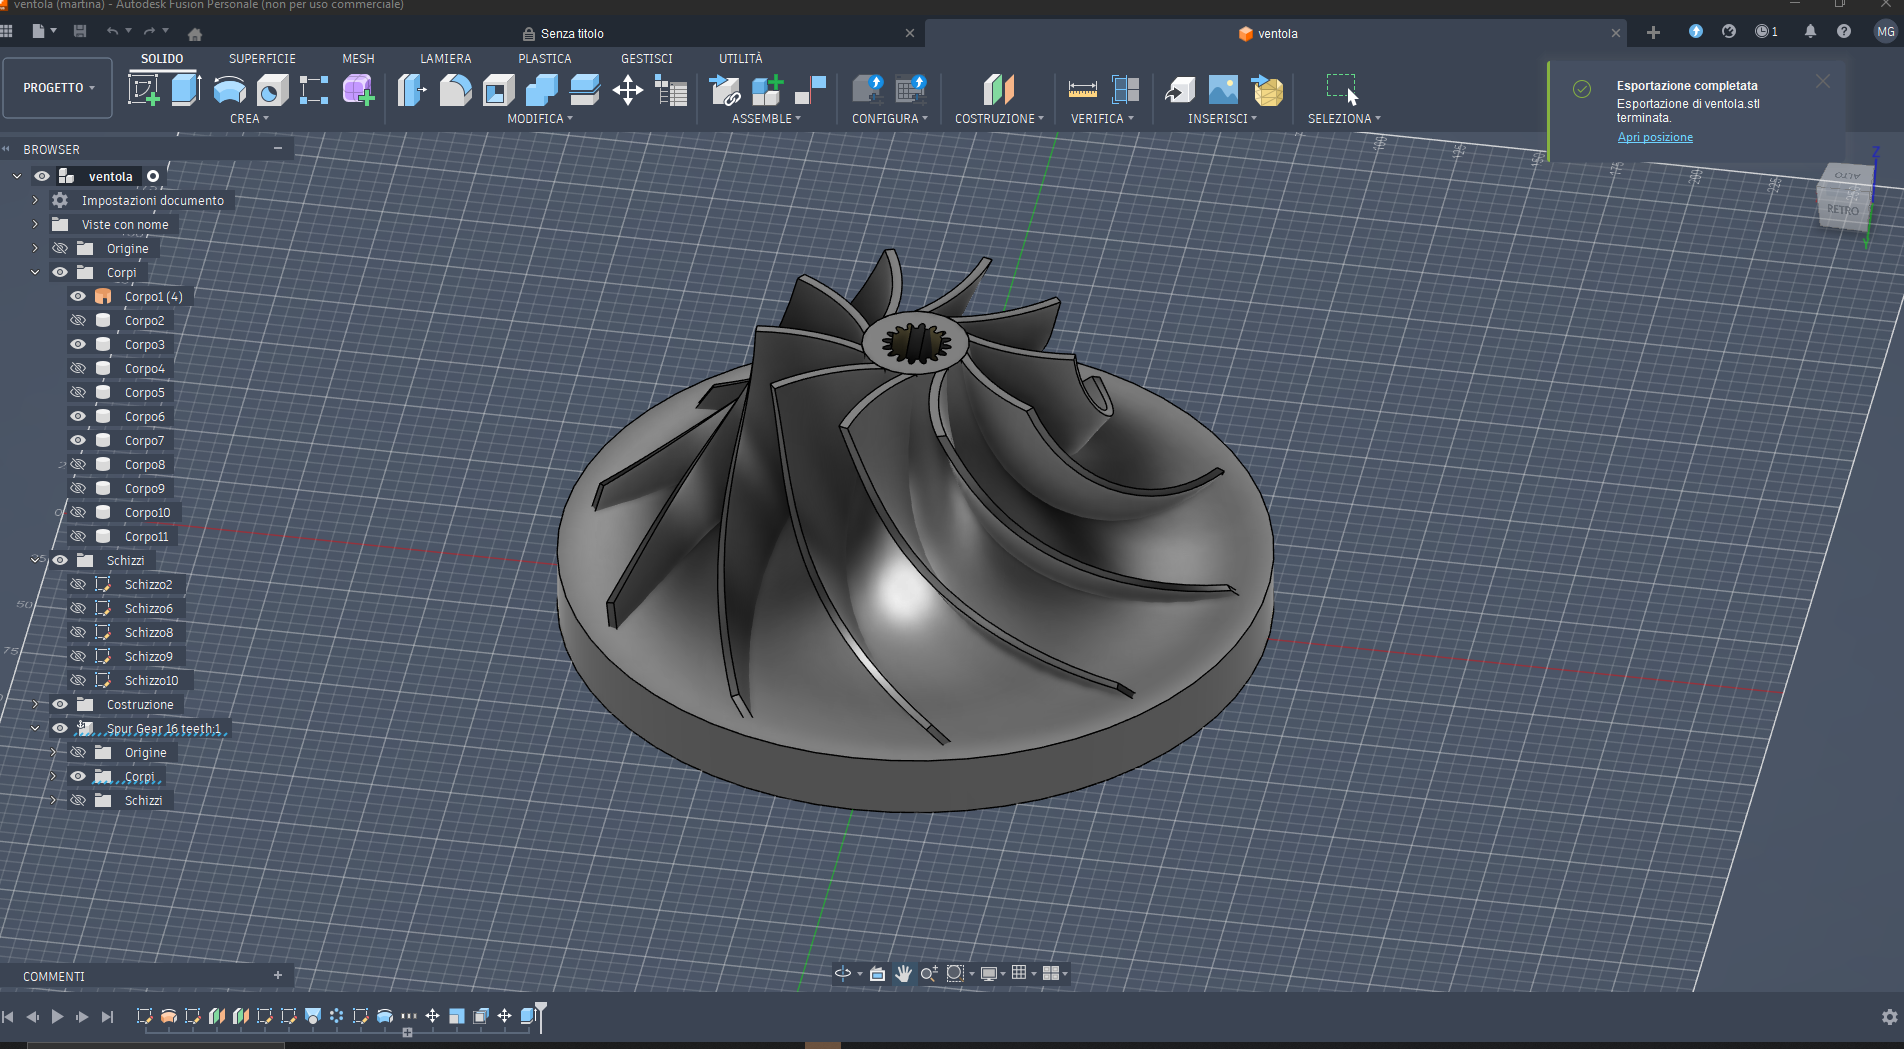Toggle visibility of Schizzo6 sketch
1904x1049 pixels.
click(x=78, y=608)
